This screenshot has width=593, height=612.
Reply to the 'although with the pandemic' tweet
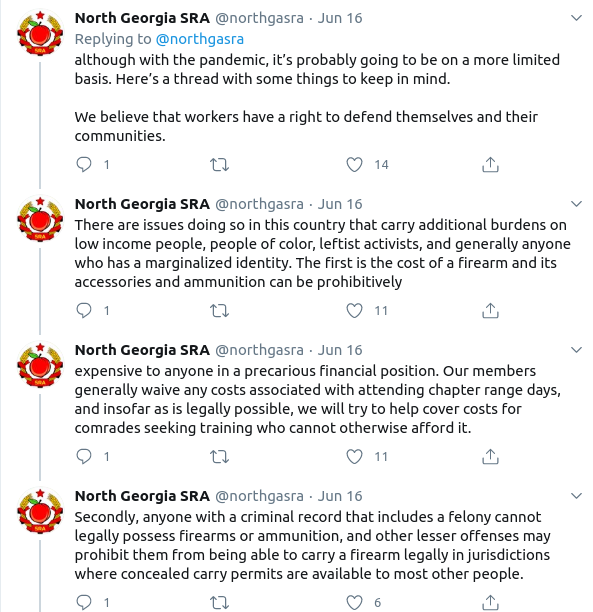point(84,164)
